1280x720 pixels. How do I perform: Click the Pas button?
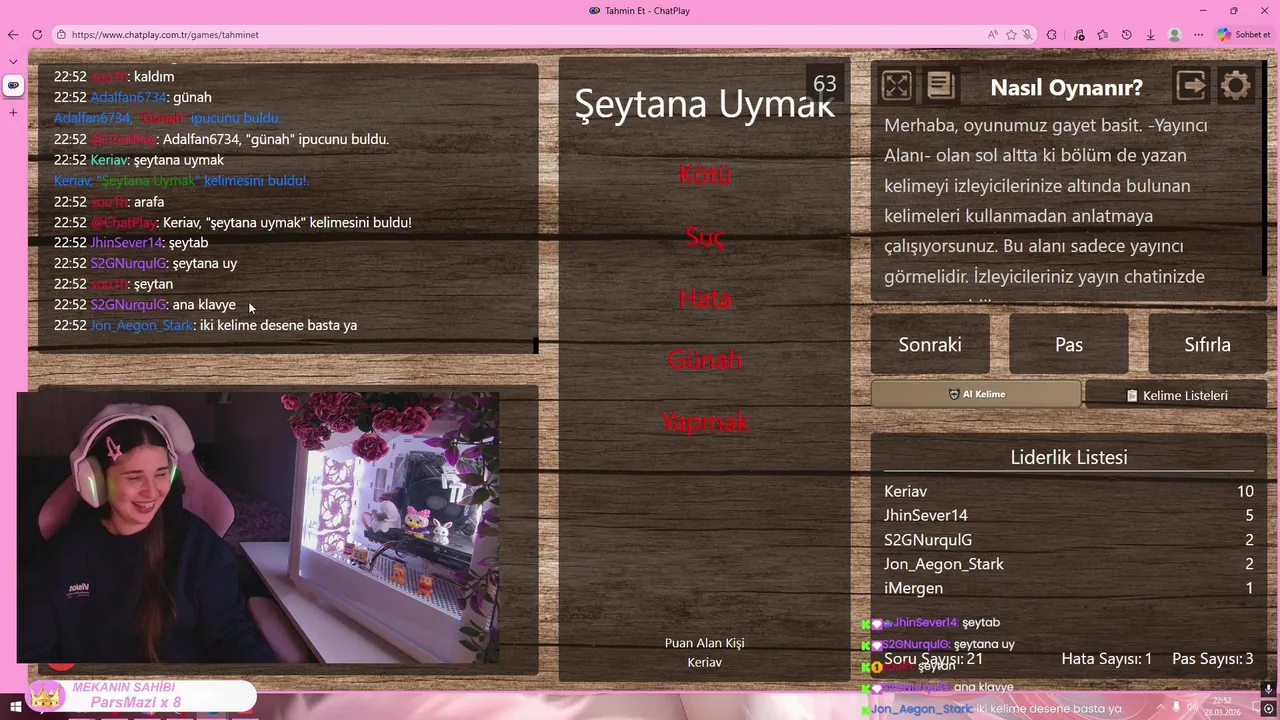(x=1069, y=344)
